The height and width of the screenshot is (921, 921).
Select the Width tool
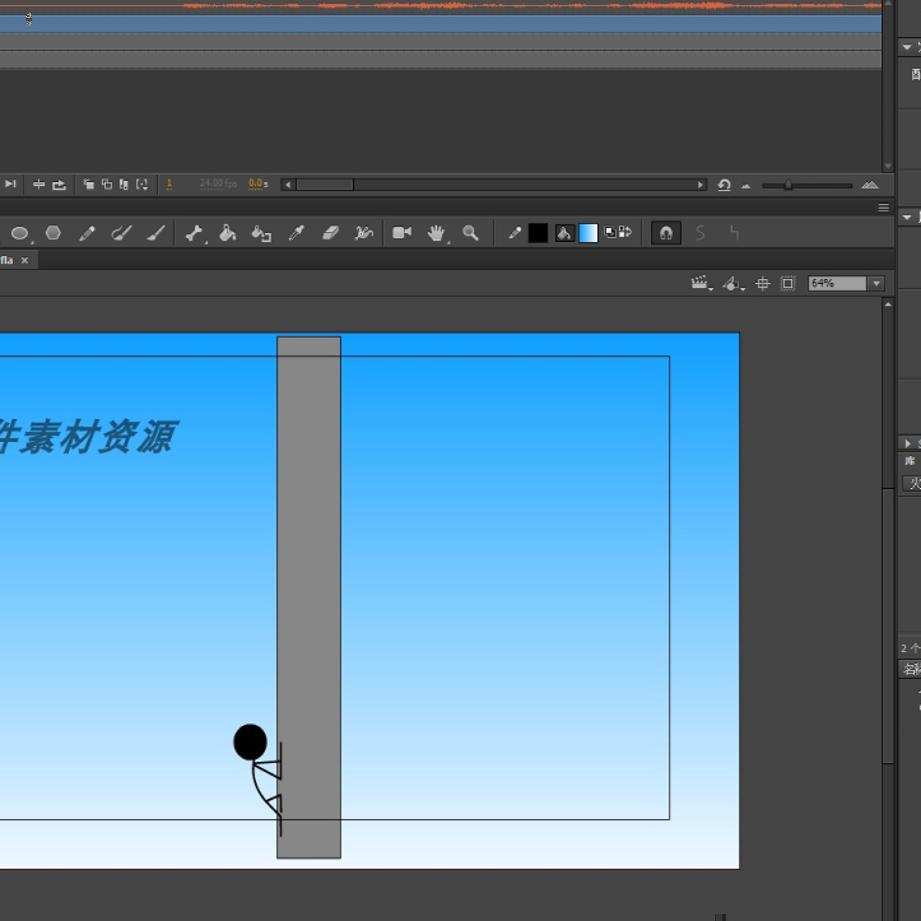(364, 233)
